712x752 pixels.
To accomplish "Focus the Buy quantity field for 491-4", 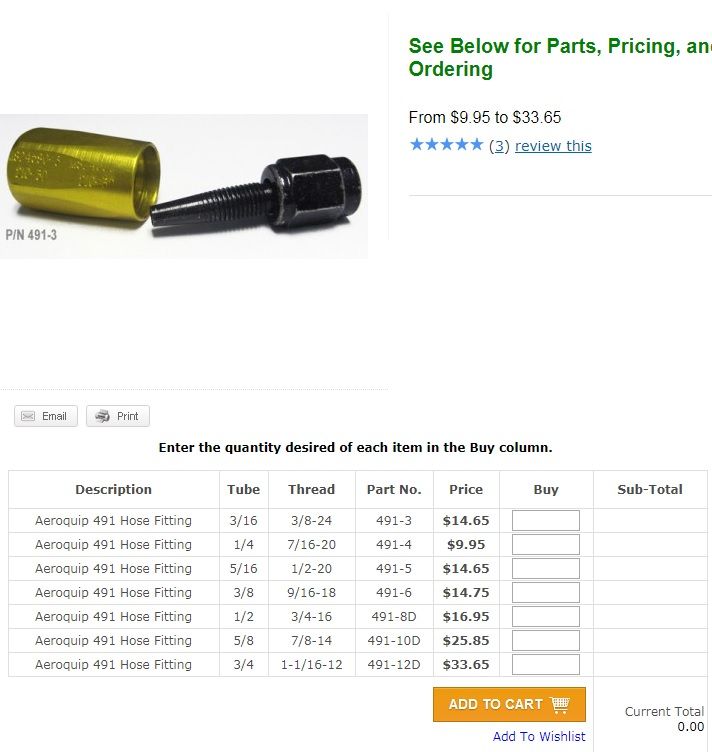I will [x=545, y=545].
